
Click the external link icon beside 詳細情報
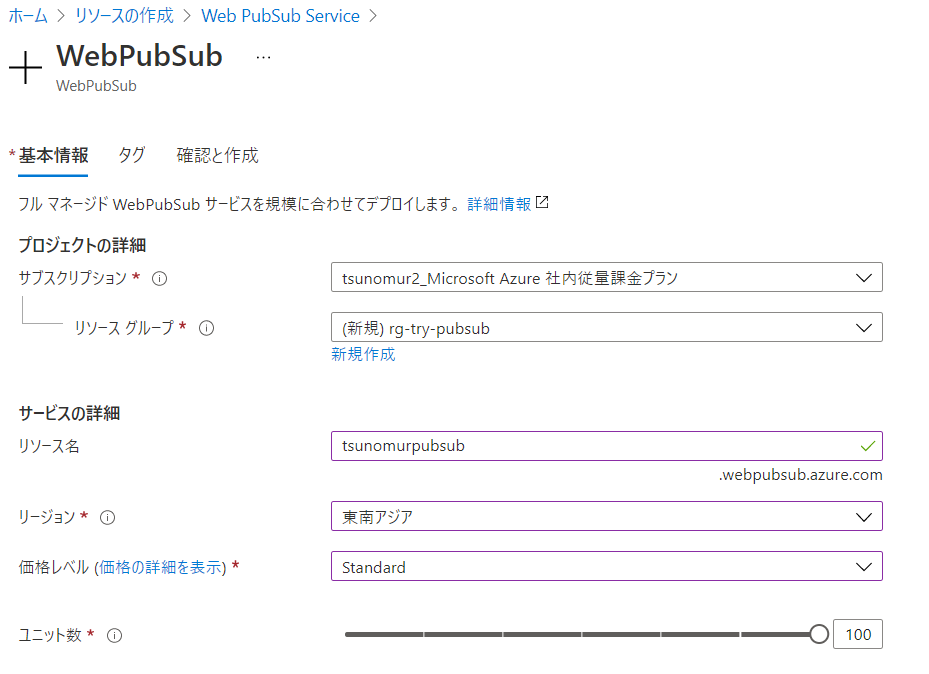540,201
